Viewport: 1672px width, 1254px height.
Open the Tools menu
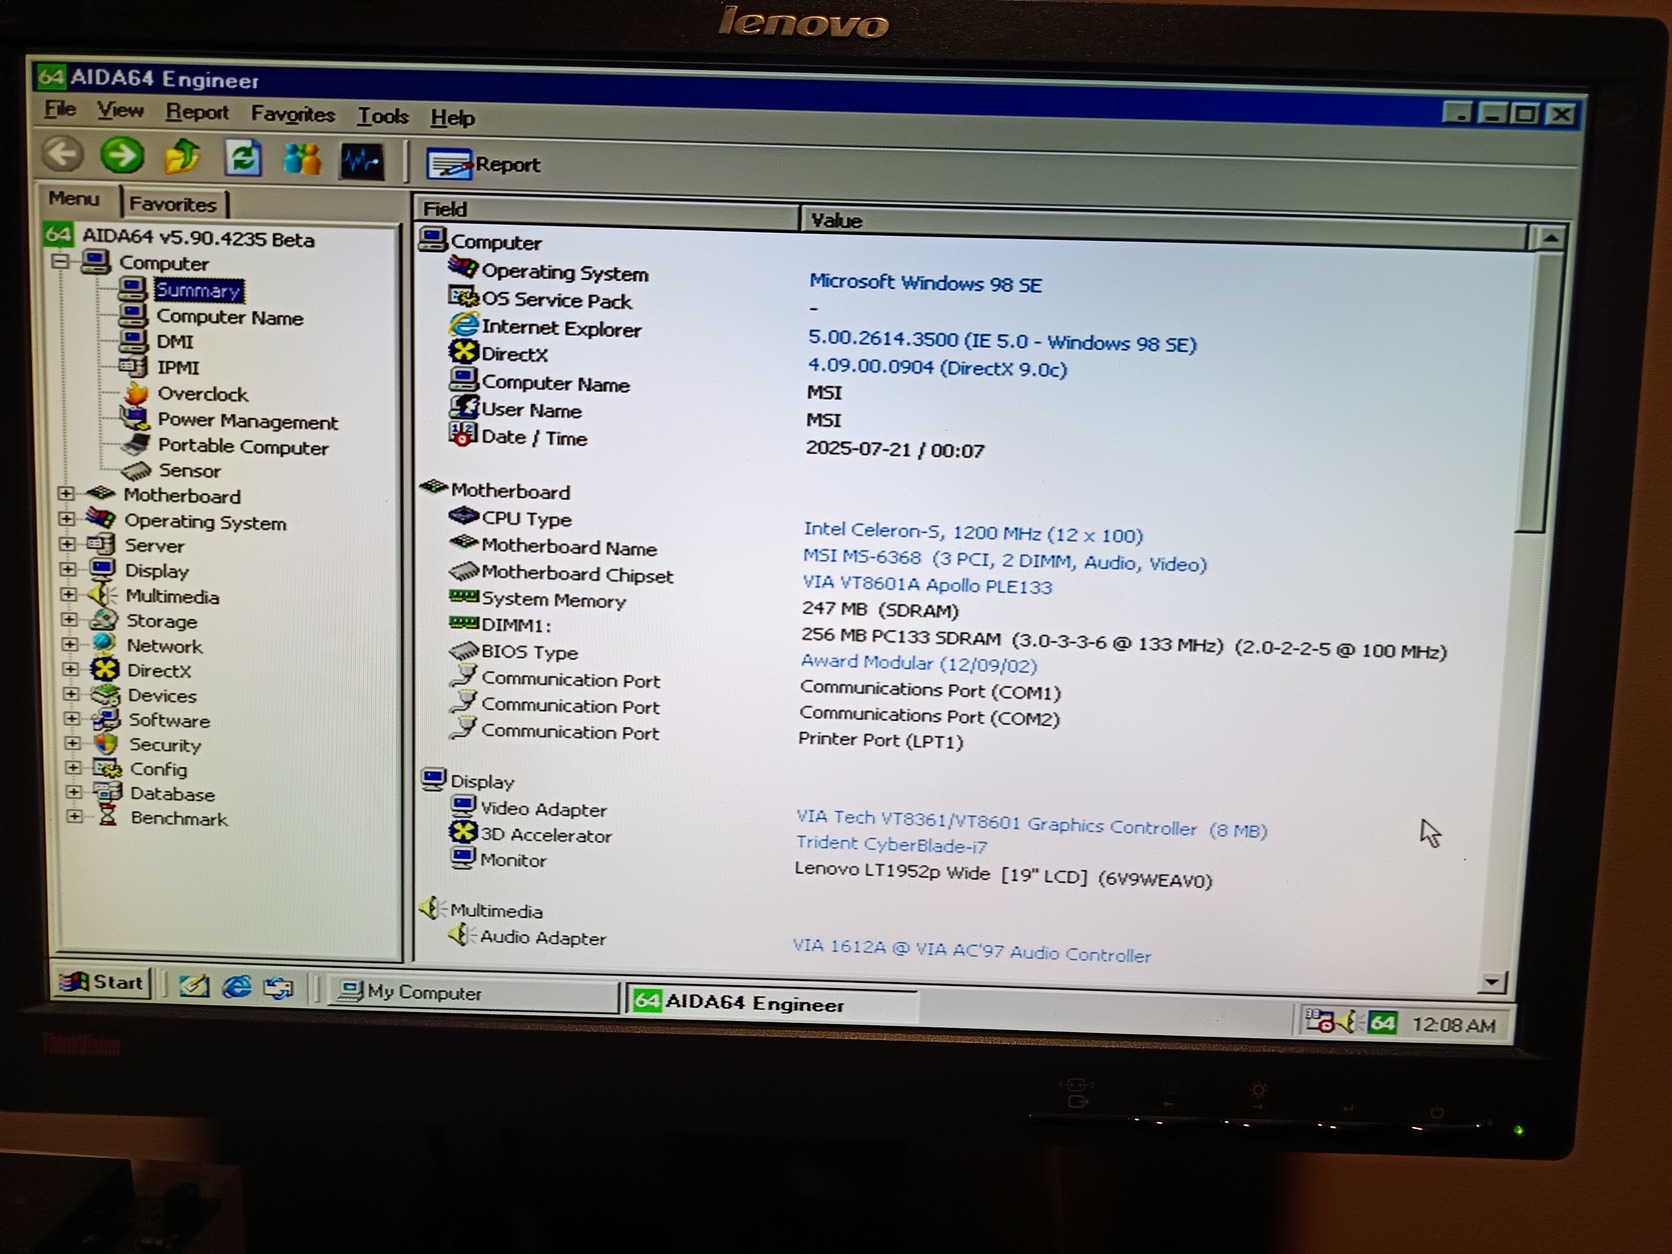383,116
